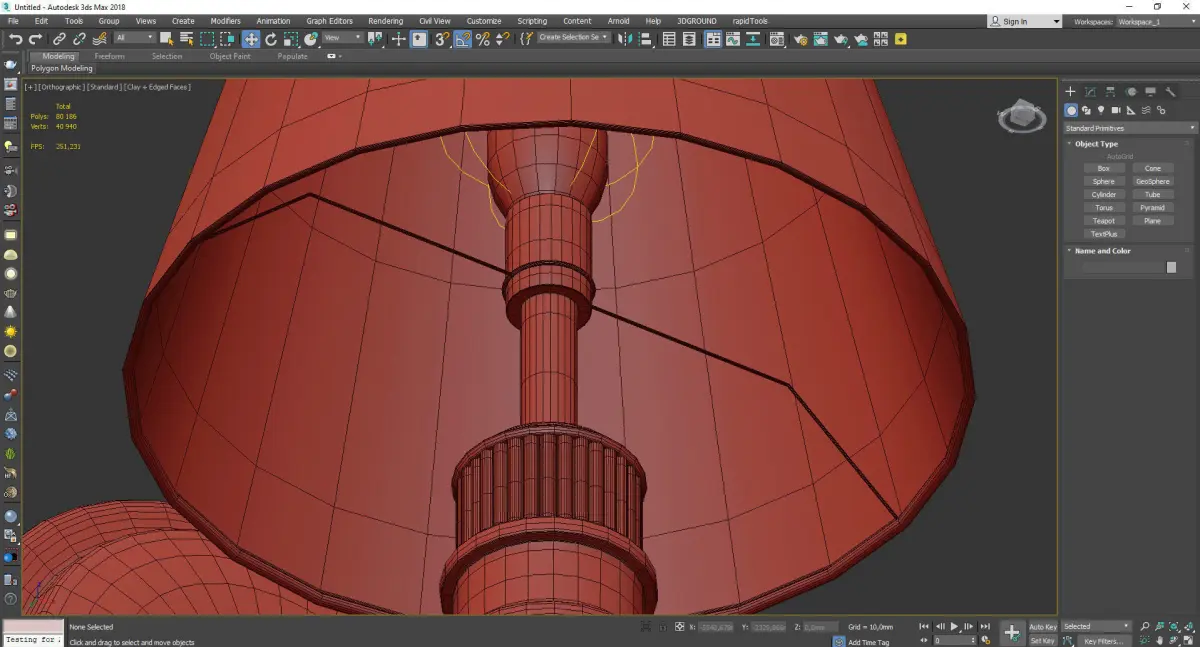Activate the Select and Link tool
The image size is (1200, 647).
pyautogui.click(x=59, y=40)
